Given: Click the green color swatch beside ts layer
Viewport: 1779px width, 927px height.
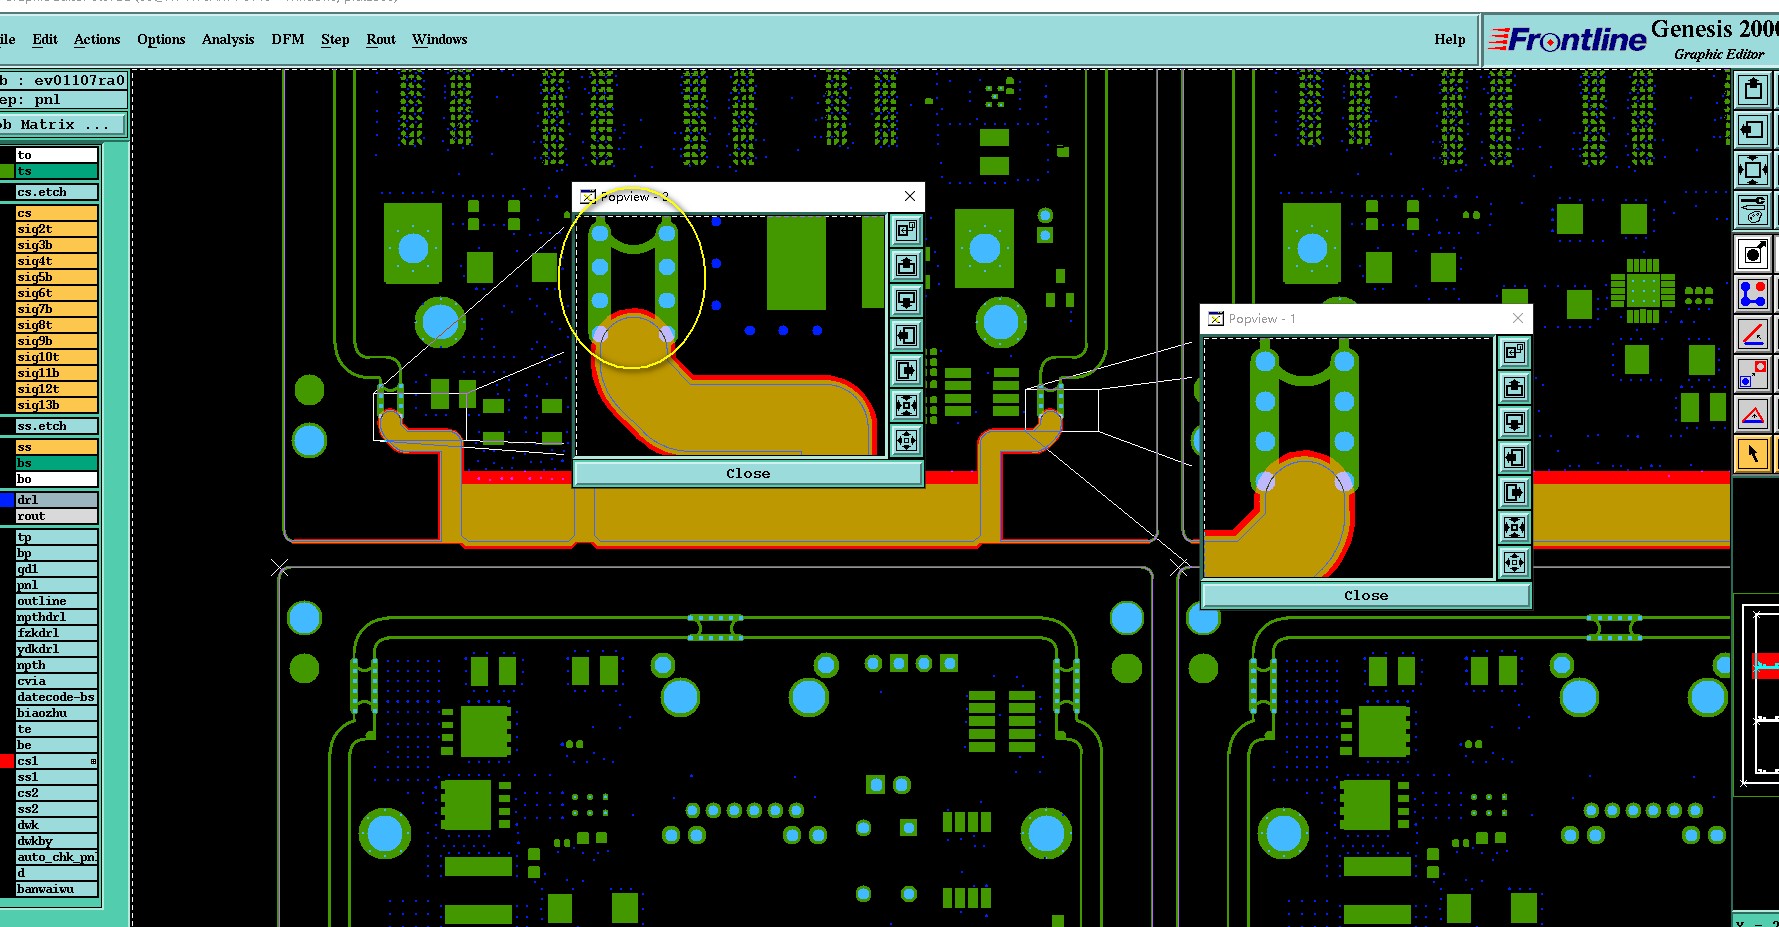Looking at the screenshot, I should click(x=7, y=171).
